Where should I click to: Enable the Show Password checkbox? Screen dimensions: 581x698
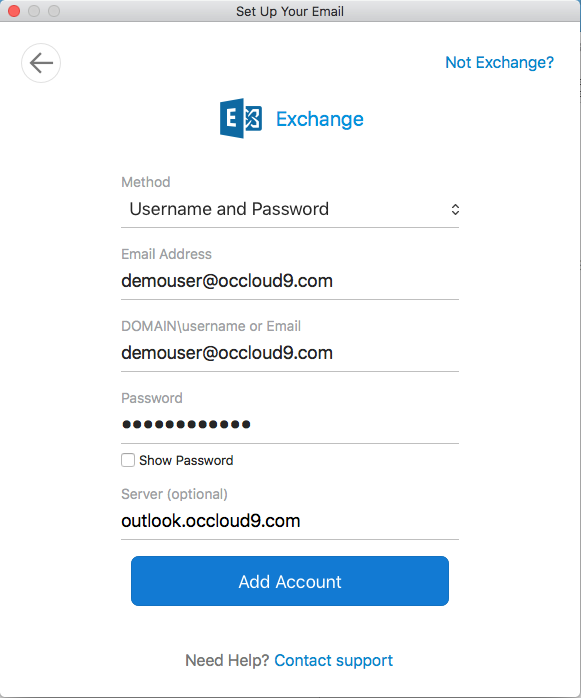tap(128, 460)
